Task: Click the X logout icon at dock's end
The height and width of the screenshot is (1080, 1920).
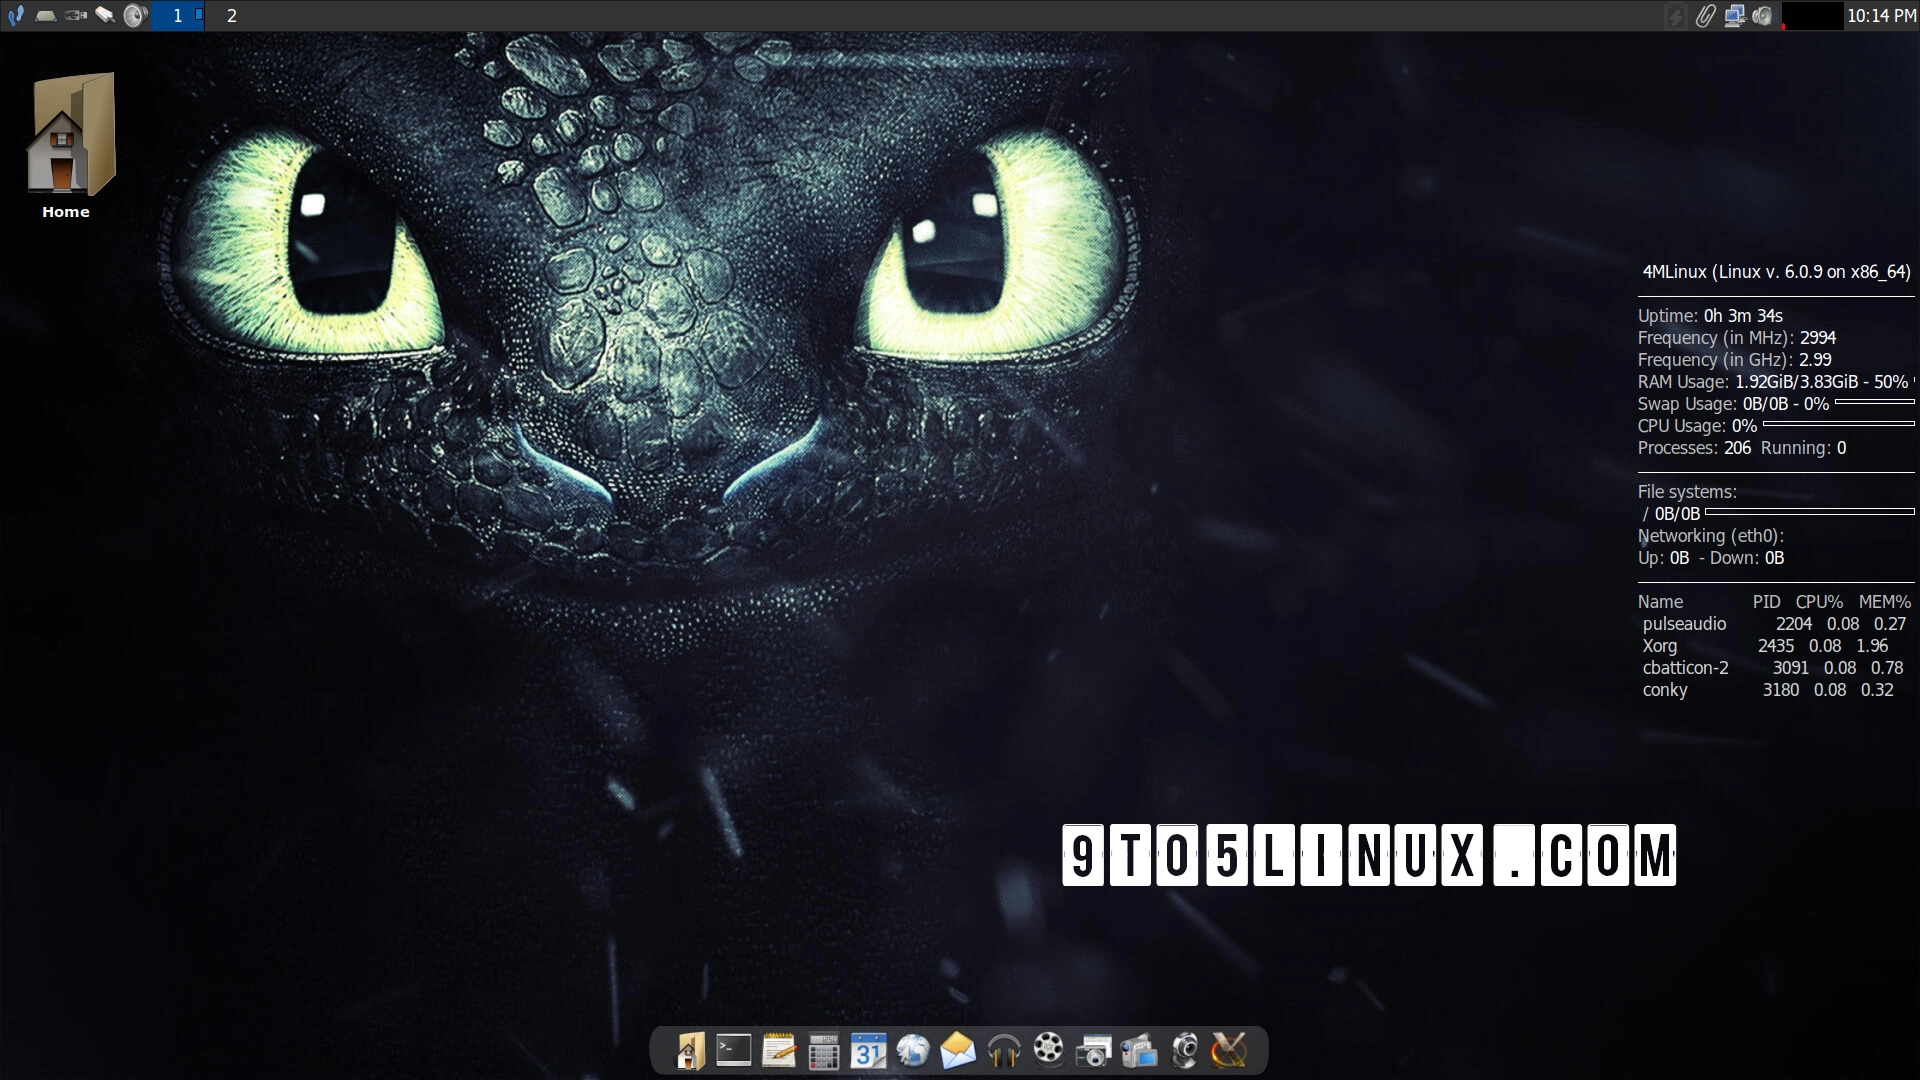Action: 1229,1051
